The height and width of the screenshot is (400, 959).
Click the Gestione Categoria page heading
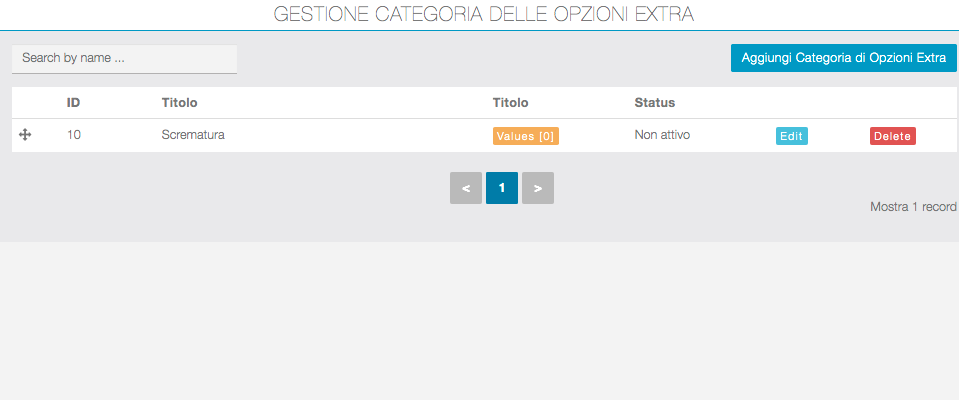[483, 15]
